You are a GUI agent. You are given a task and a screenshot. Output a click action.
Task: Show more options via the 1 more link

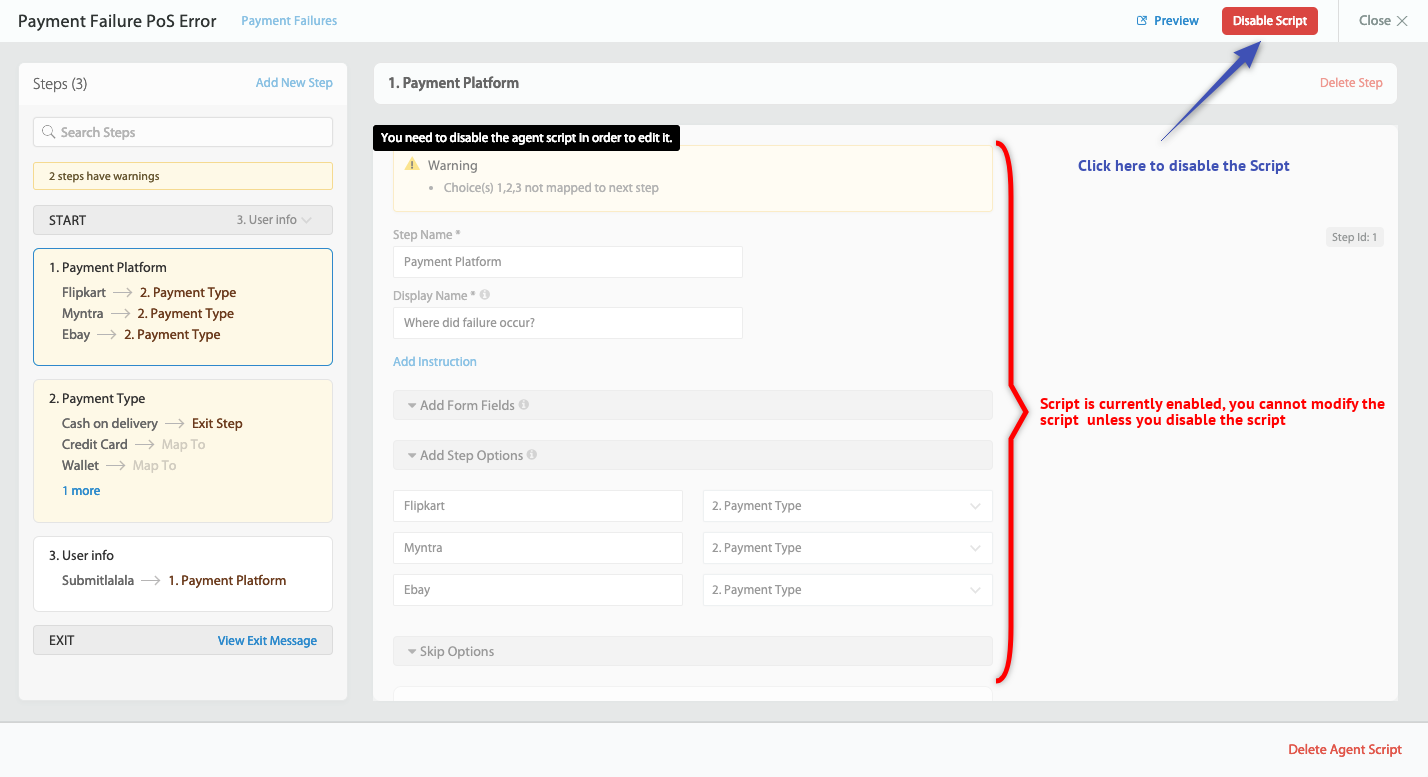(x=81, y=490)
